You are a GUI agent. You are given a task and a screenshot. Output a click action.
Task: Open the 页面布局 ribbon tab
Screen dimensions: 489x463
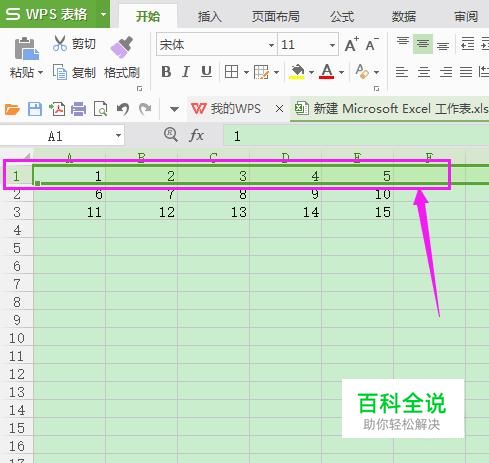[x=275, y=16]
